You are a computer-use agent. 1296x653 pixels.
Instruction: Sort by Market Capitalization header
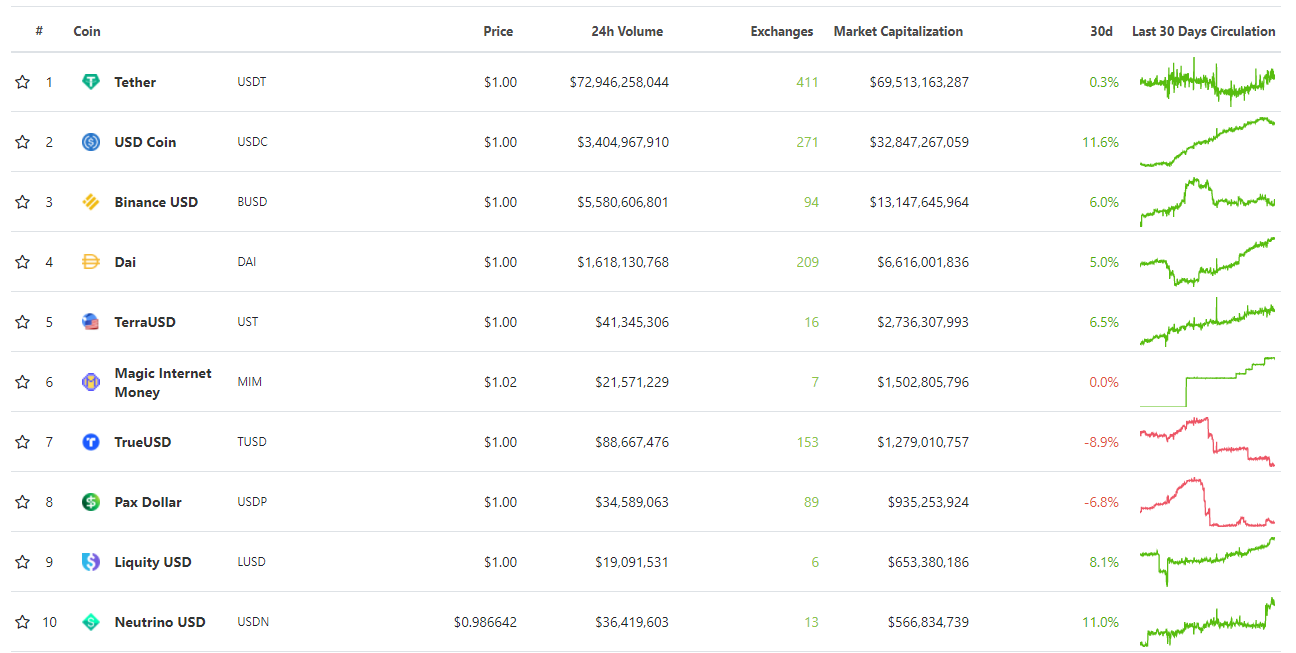coord(898,31)
